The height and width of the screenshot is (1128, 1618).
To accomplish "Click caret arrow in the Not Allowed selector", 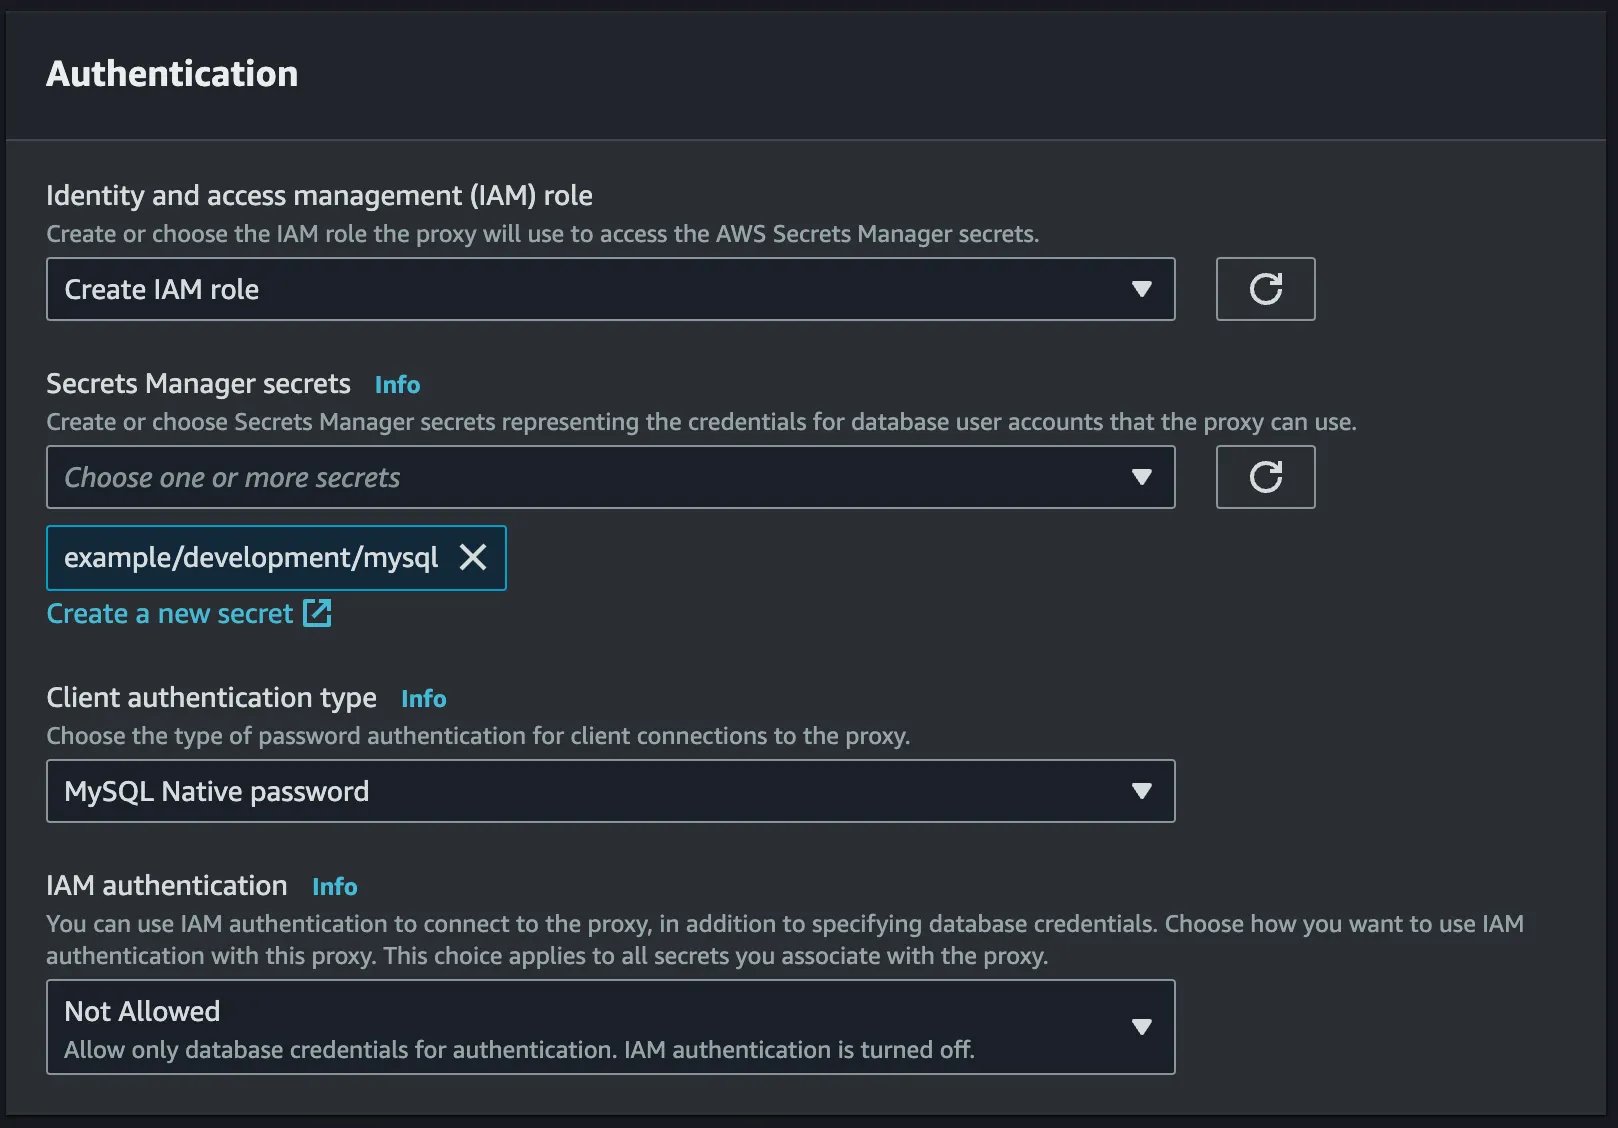I will 1141,1027.
